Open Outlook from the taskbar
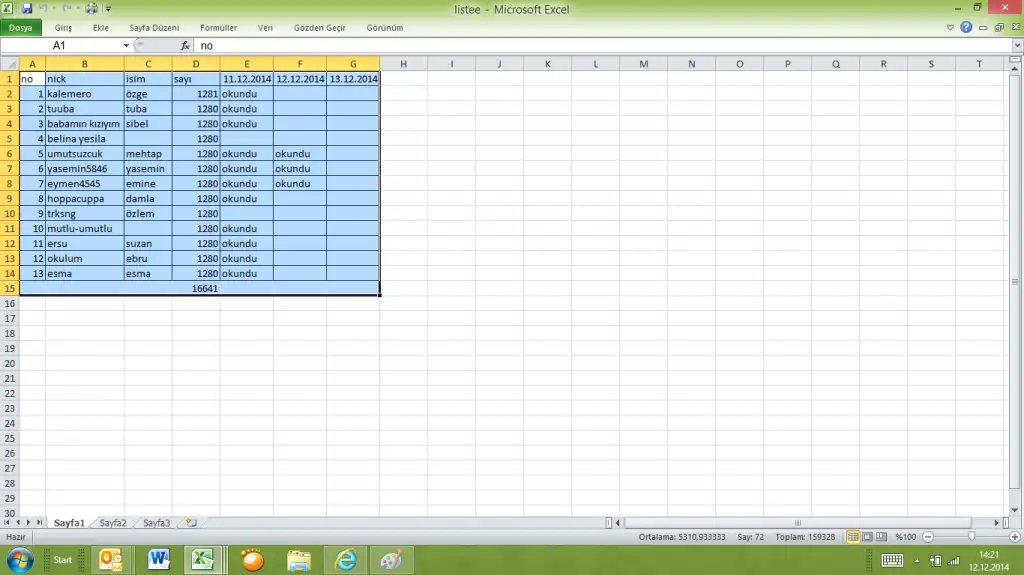1024x575 pixels. click(x=111, y=560)
